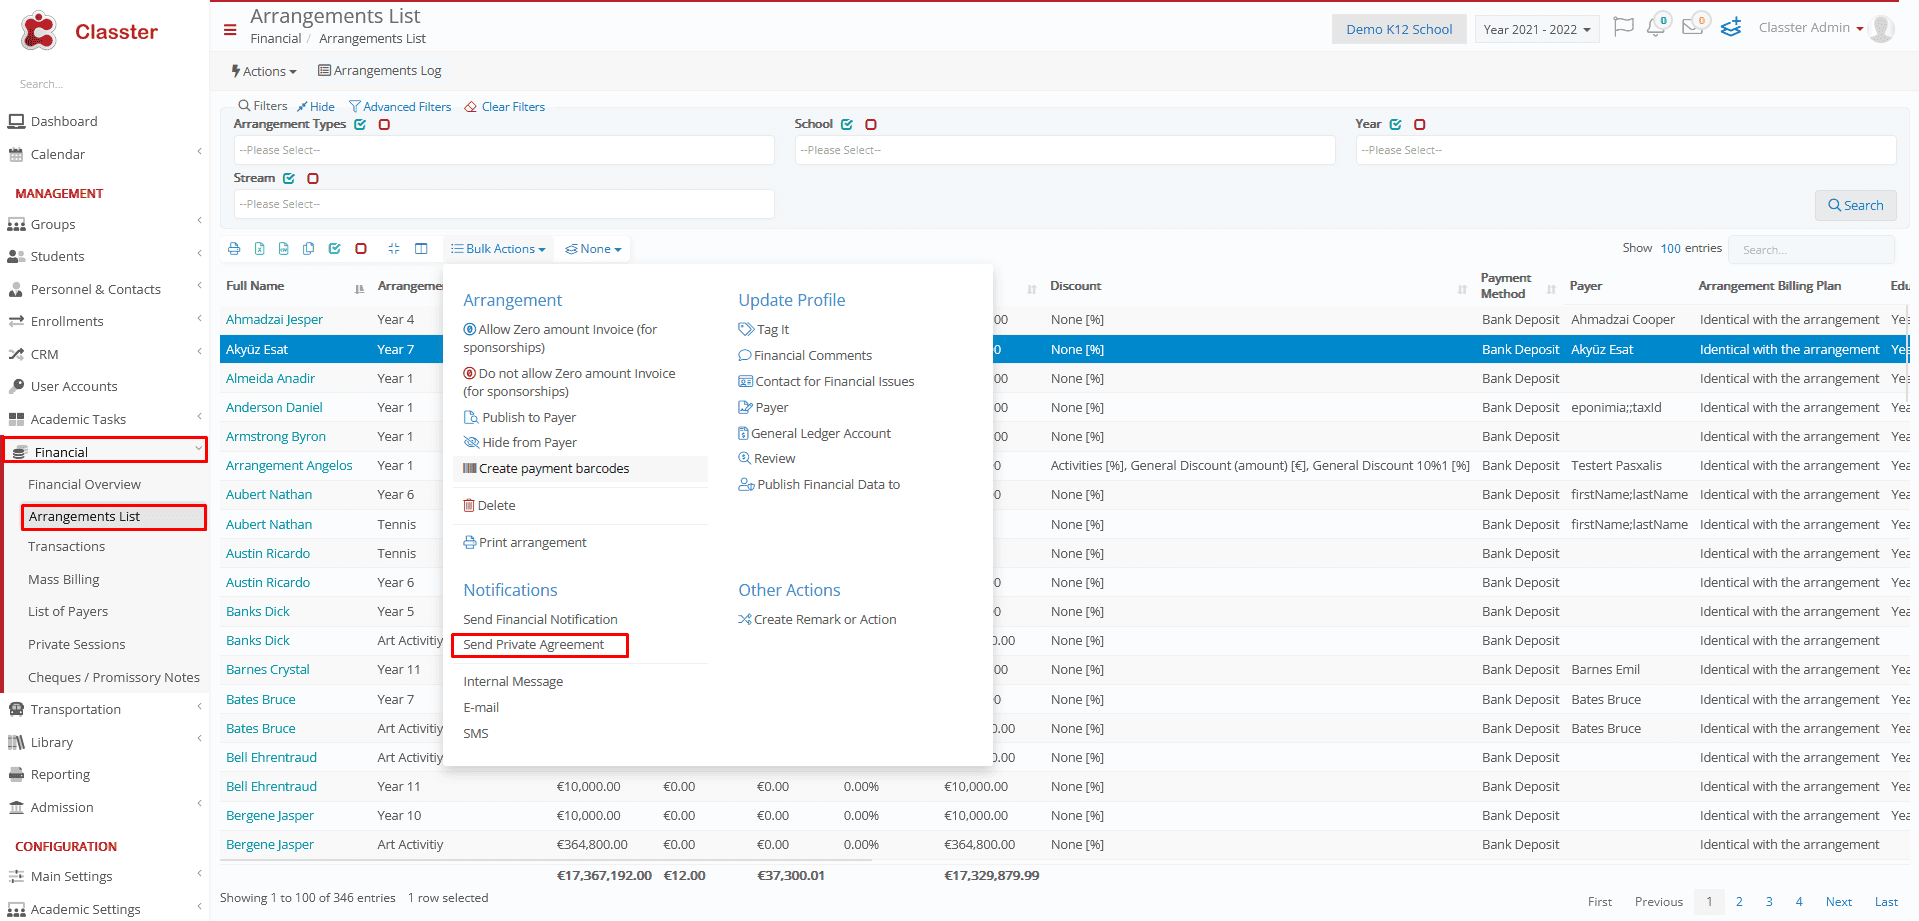The height and width of the screenshot is (921, 1919).
Task: Choose General Ledger Account entry
Action: tap(814, 433)
